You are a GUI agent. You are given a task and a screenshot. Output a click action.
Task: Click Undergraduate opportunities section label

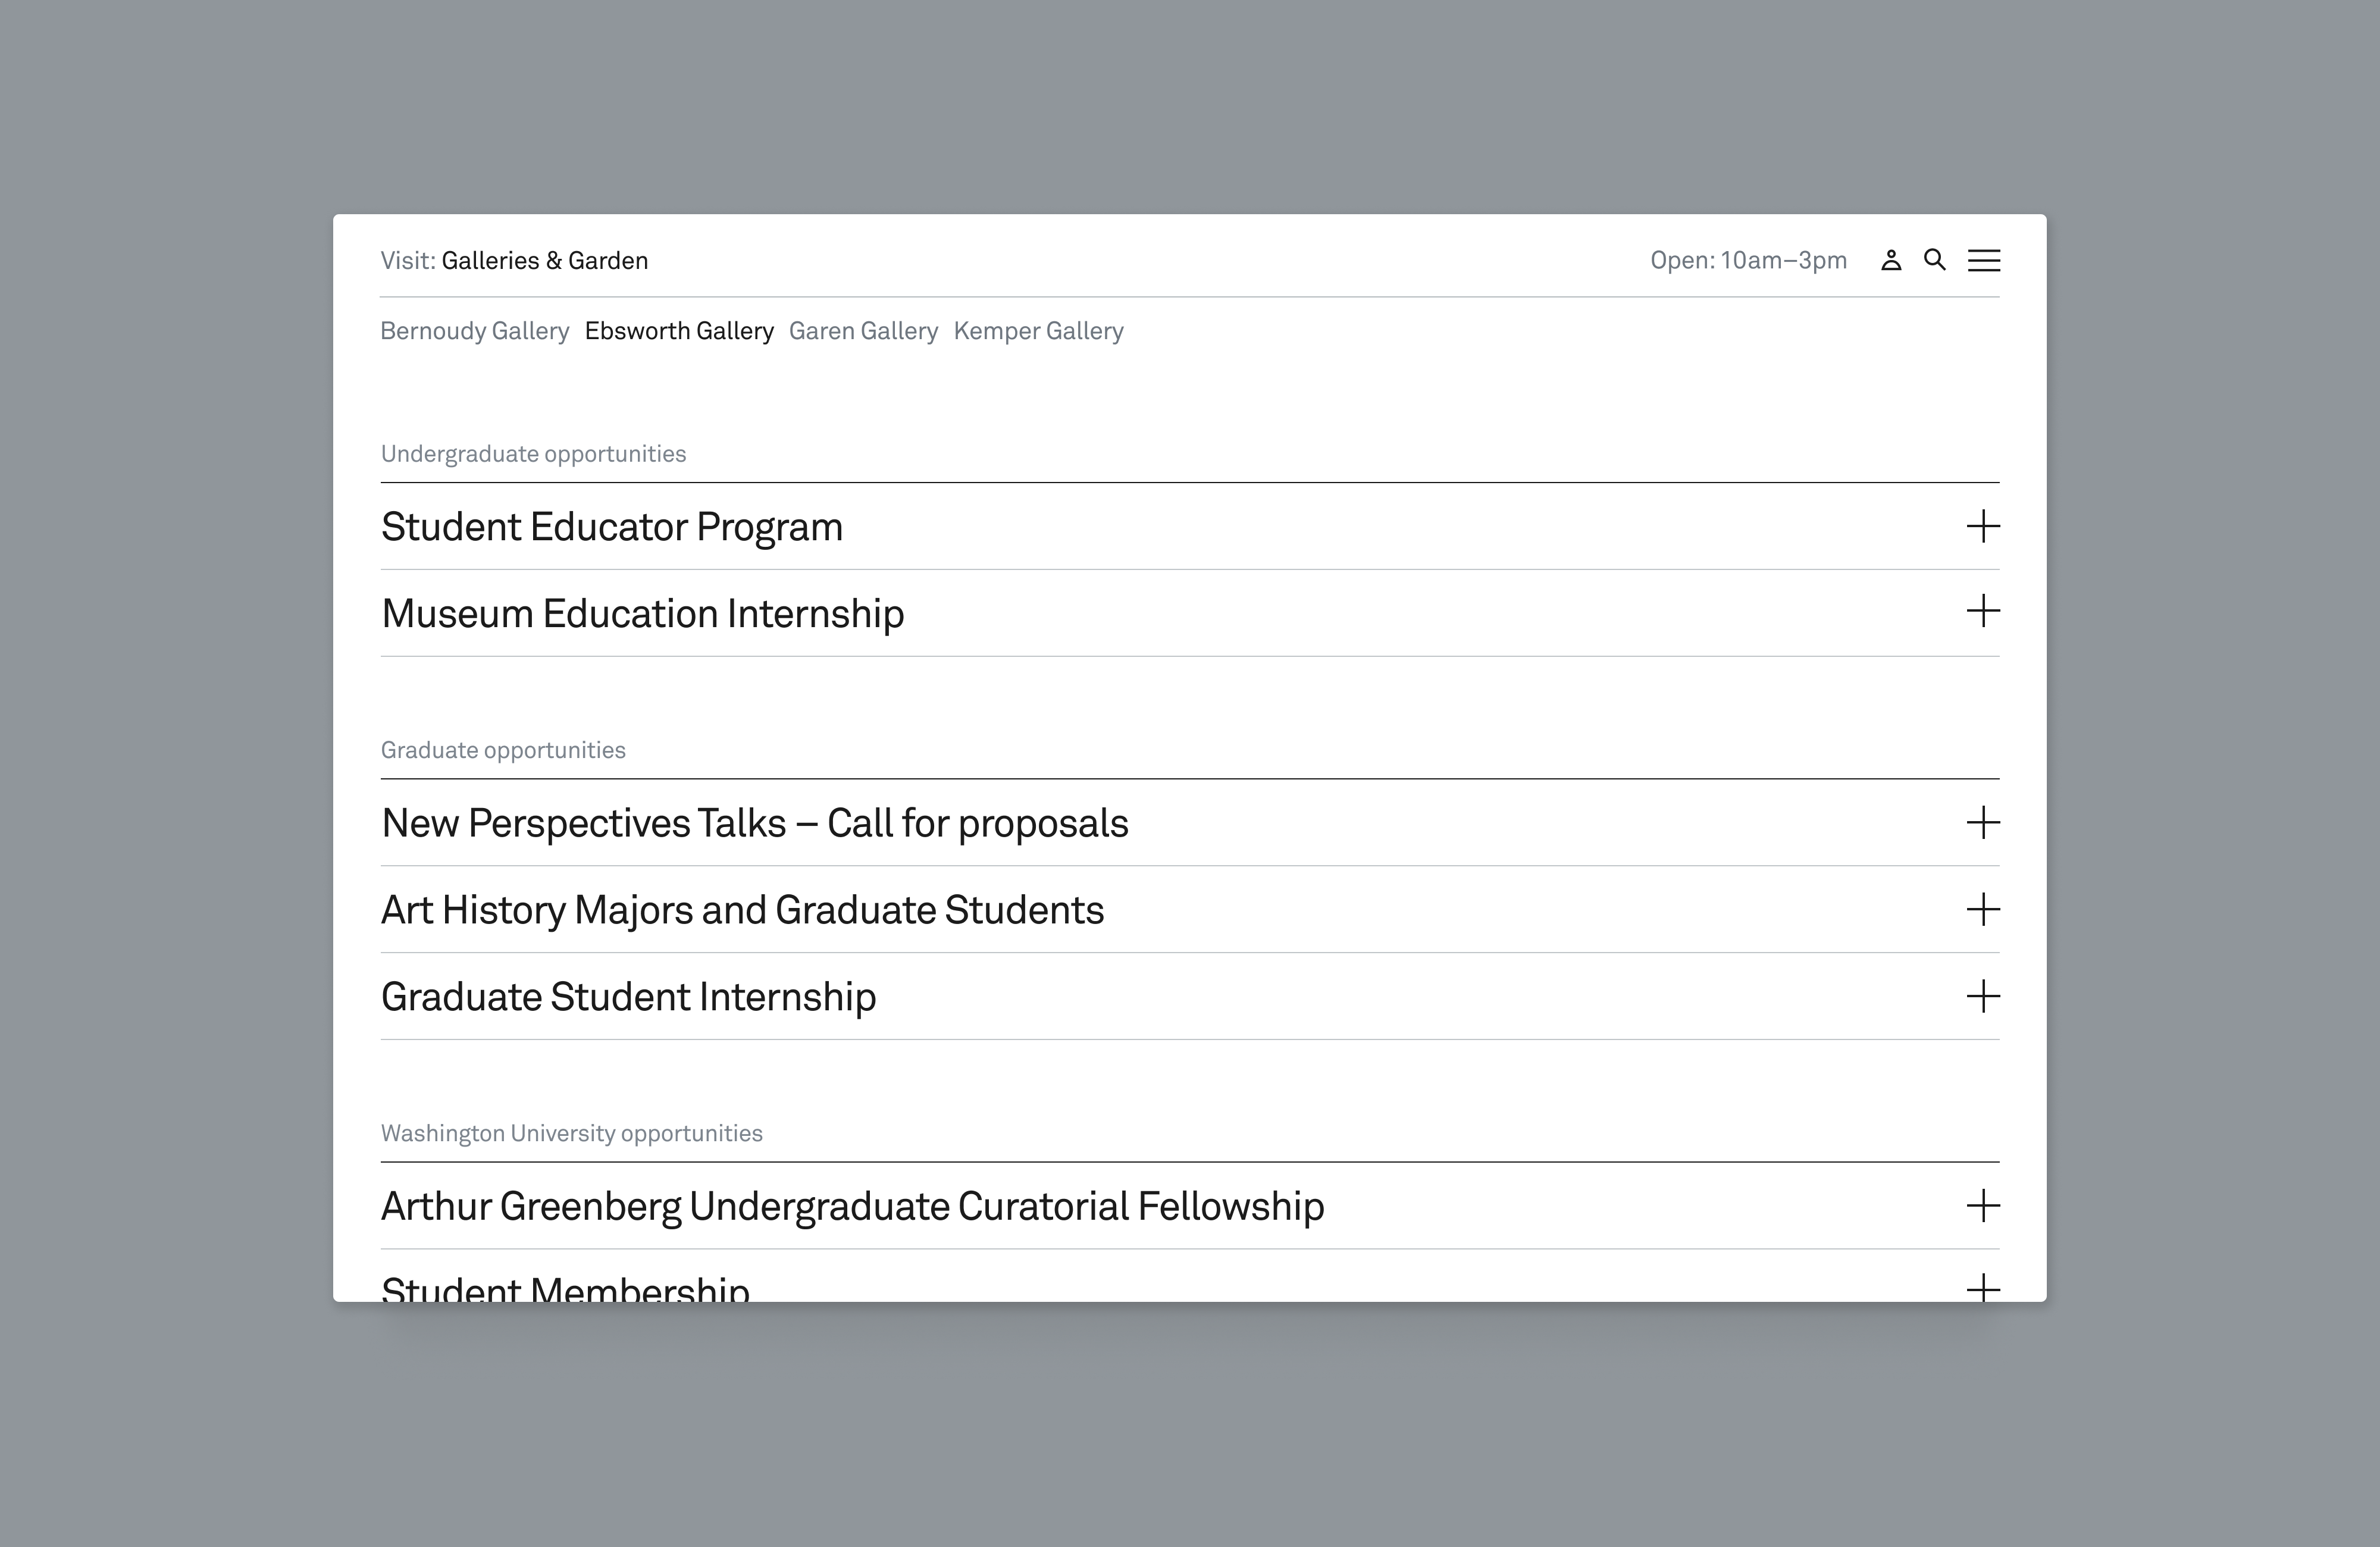tap(533, 454)
